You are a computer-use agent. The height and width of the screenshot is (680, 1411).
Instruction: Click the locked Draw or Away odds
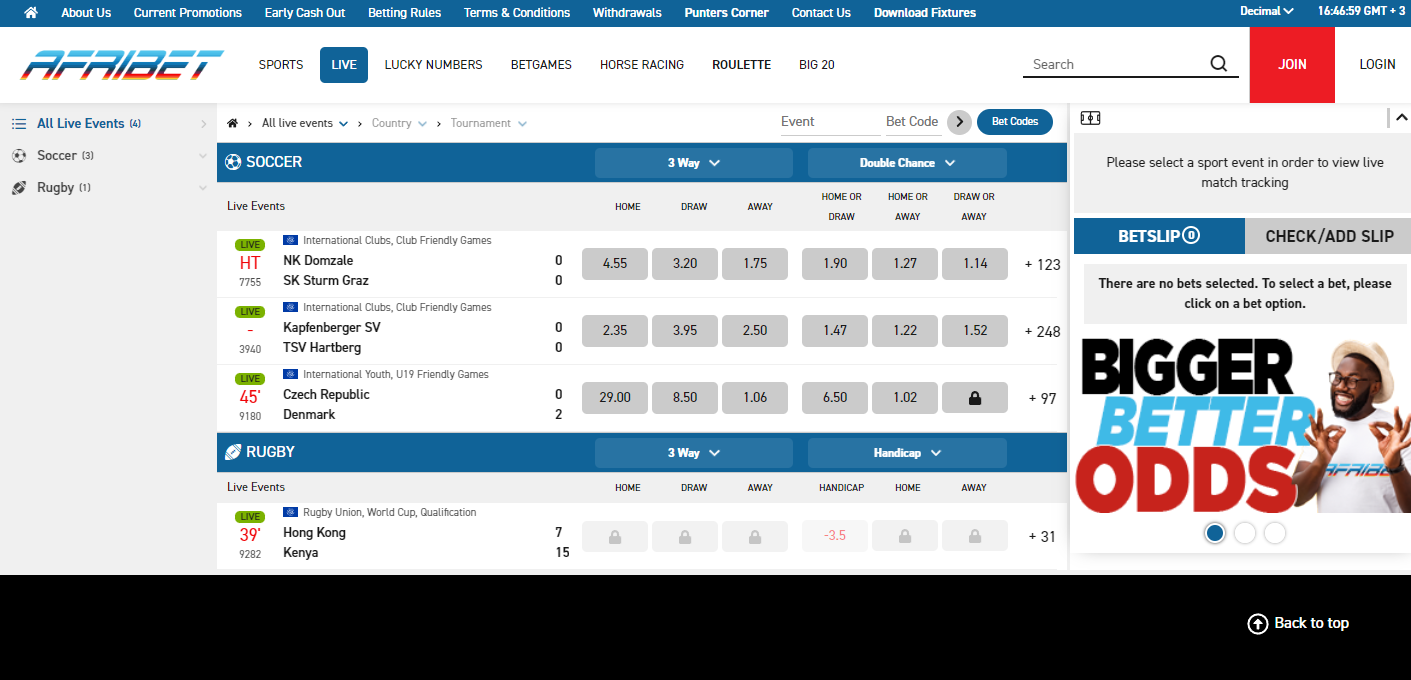tap(974, 397)
